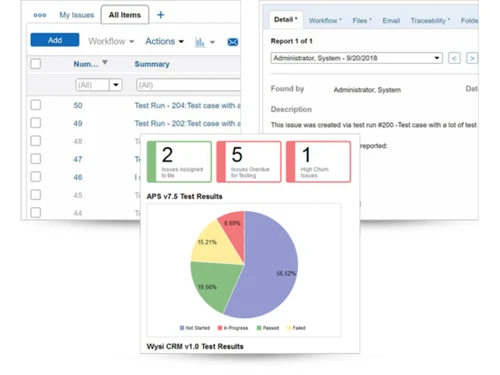Open the Traceability tab
Screen dimensions: 500x375
[x=430, y=21]
